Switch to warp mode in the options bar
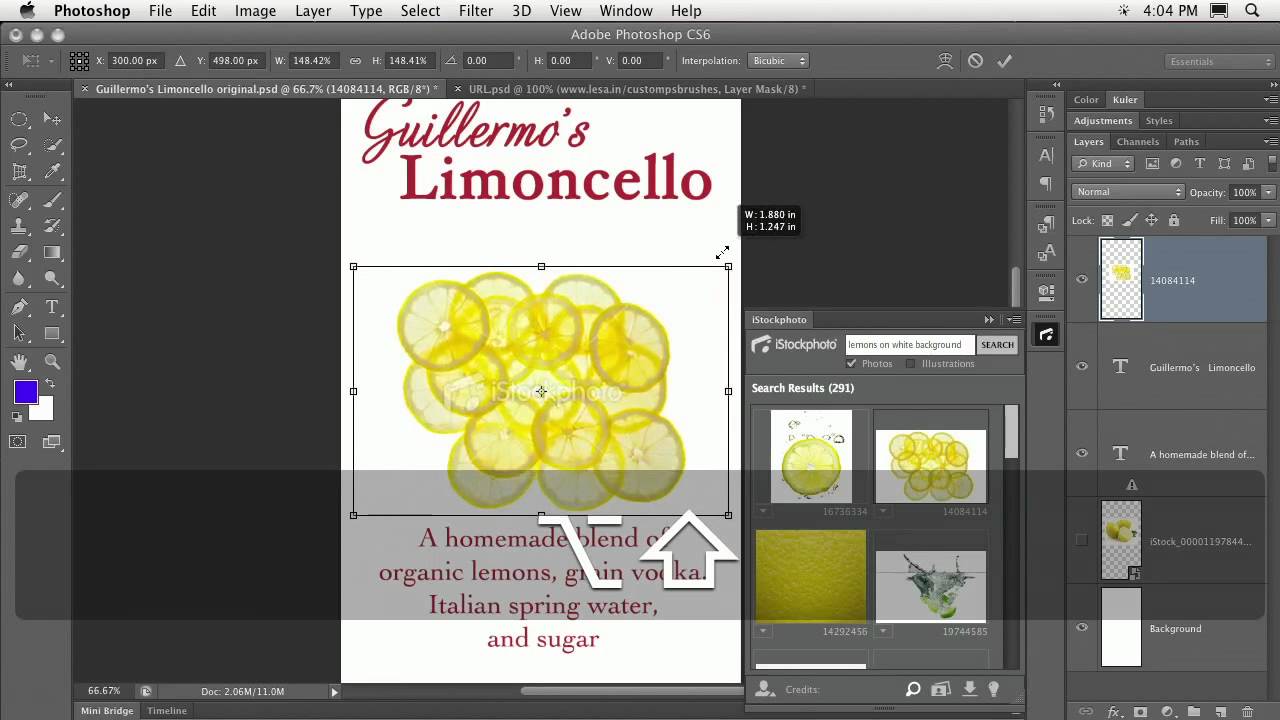The width and height of the screenshot is (1280, 720). [x=945, y=61]
